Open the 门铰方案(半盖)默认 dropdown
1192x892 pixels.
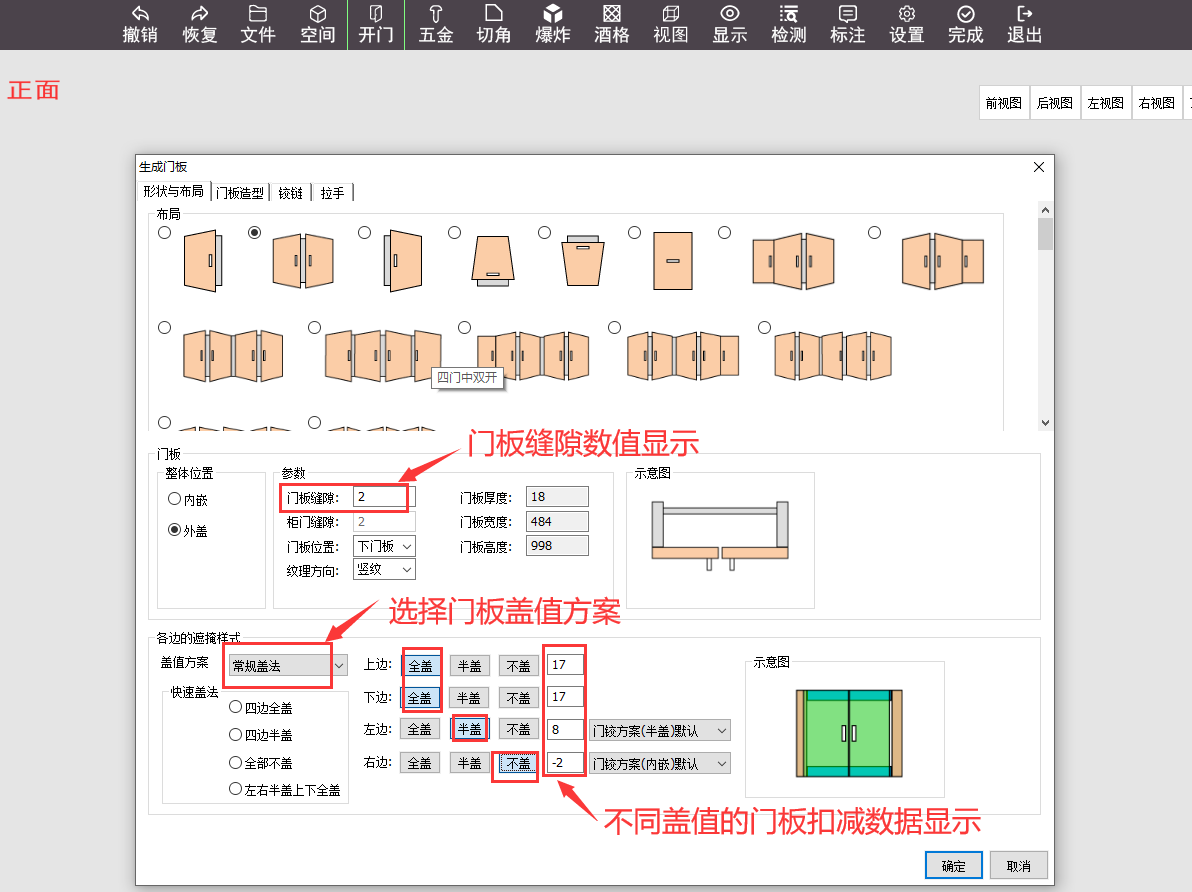click(660, 731)
